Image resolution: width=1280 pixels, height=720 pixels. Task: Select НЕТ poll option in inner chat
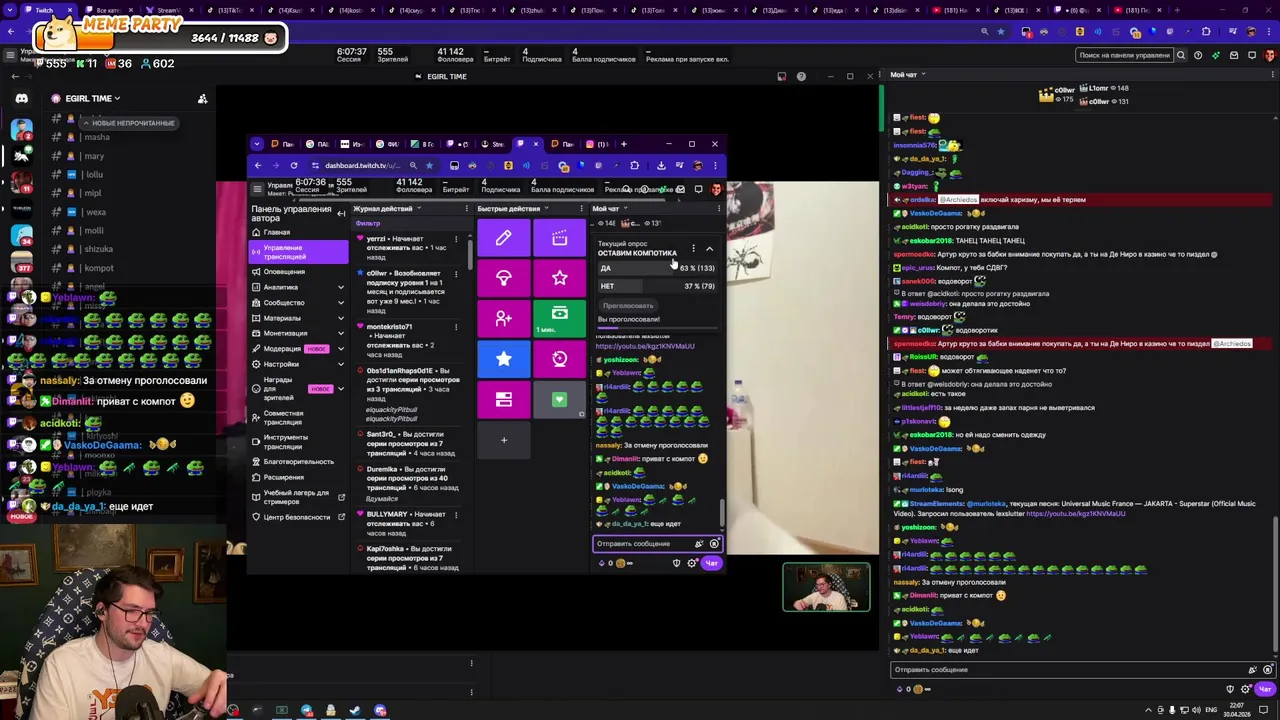(x=656, y=286)
